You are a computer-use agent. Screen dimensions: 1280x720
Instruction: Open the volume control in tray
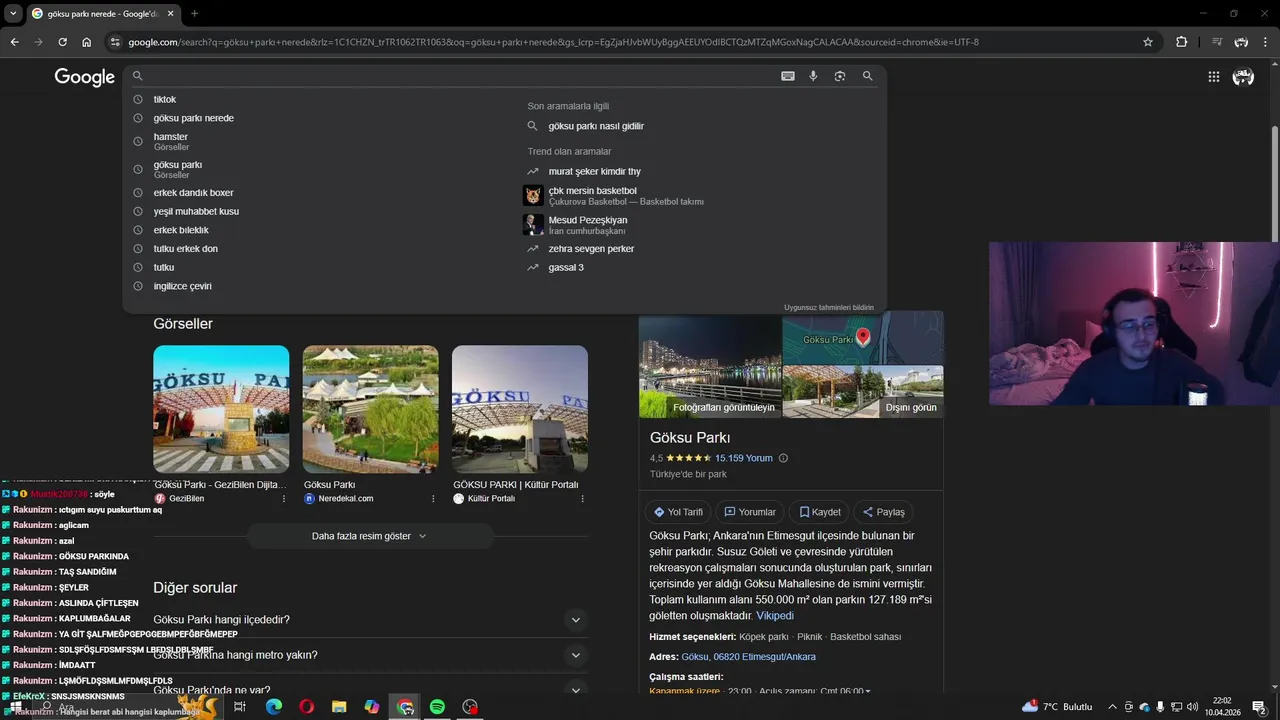click(x=1192, y=707)
